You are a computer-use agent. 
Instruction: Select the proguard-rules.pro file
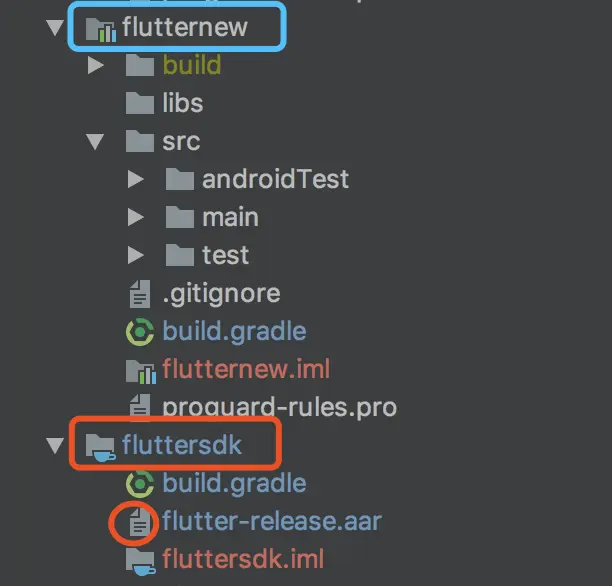point(279,407)
